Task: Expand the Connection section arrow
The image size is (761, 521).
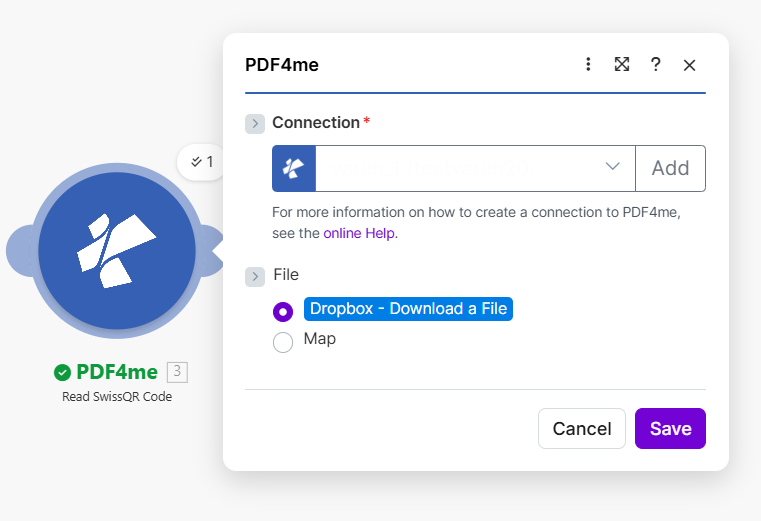Action: 255,124
